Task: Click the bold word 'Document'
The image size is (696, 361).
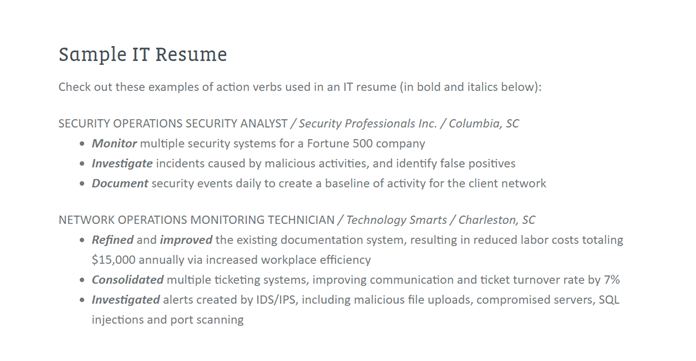Action: click(x=120, y=183)
